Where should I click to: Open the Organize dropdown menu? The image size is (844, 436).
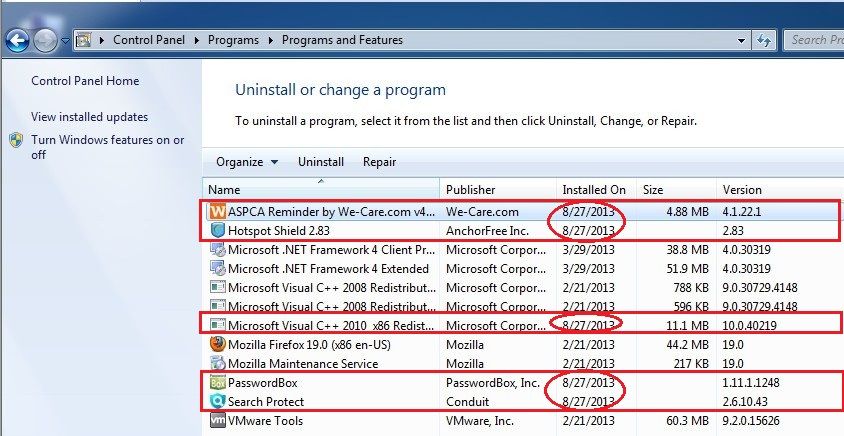[247, 162]
